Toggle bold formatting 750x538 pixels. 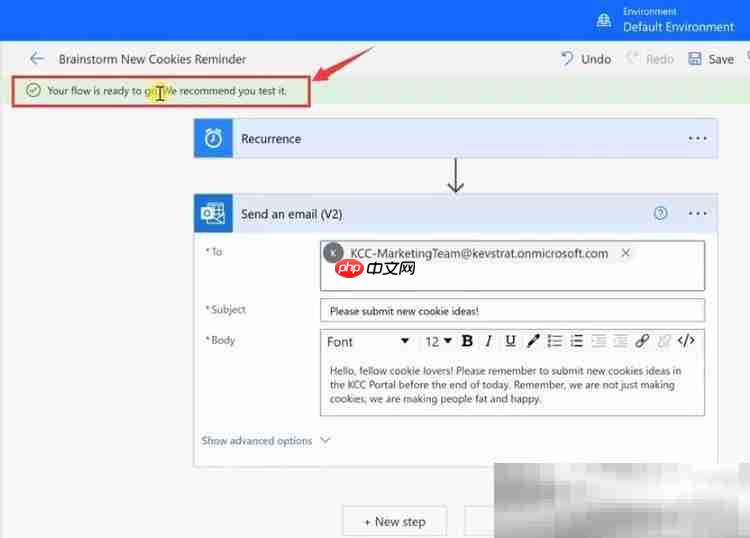(467, 341)
